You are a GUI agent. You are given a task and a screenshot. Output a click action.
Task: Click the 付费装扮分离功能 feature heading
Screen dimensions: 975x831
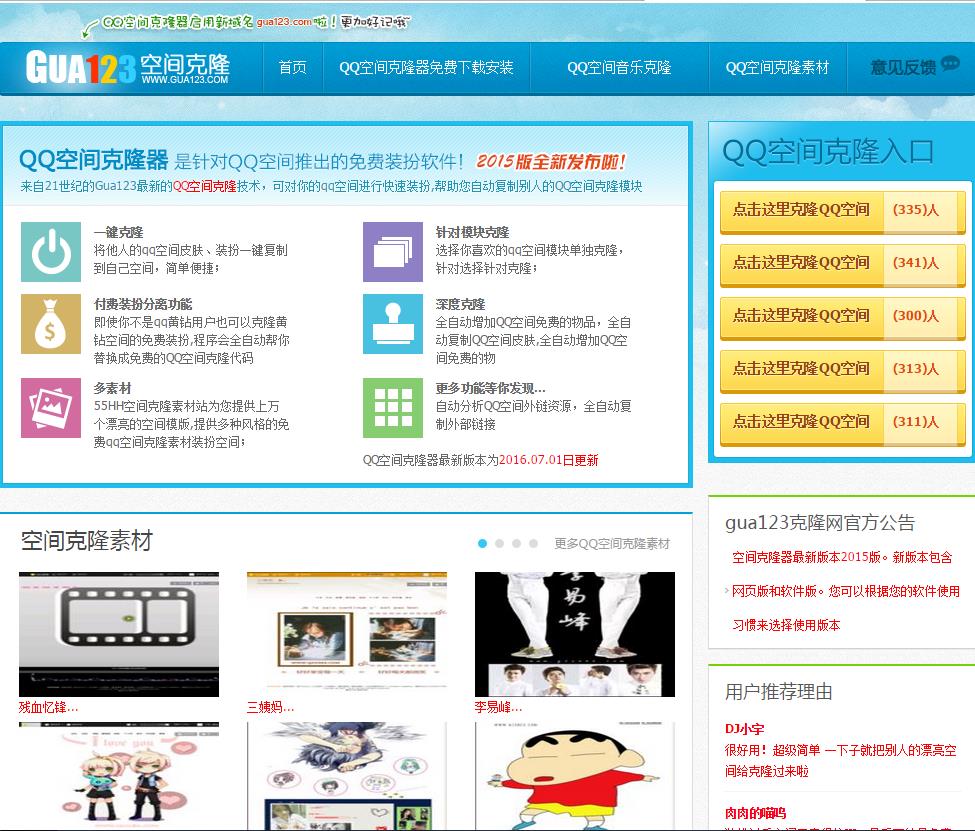143,304
